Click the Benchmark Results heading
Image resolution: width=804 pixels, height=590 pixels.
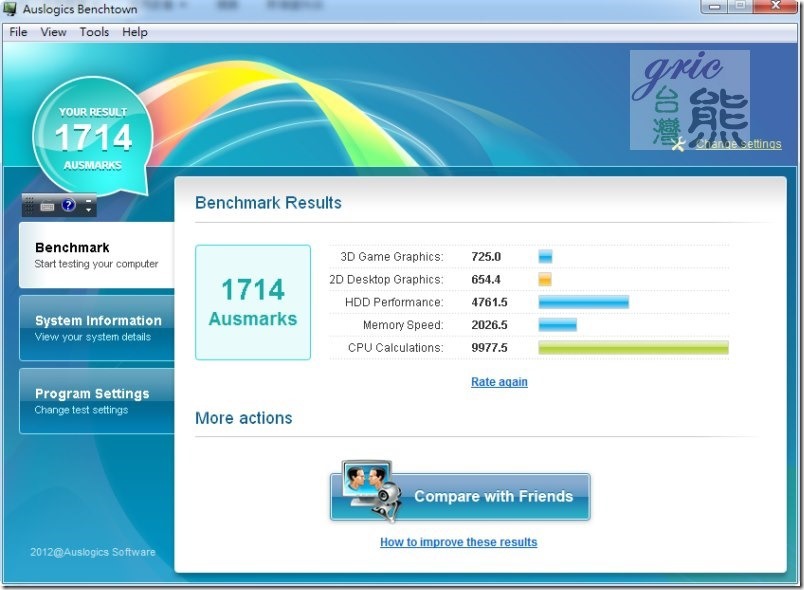[x=268, y=202]
